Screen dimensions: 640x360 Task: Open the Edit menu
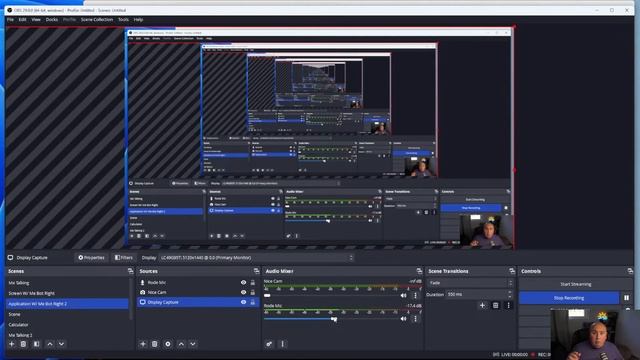pos(22,20)
